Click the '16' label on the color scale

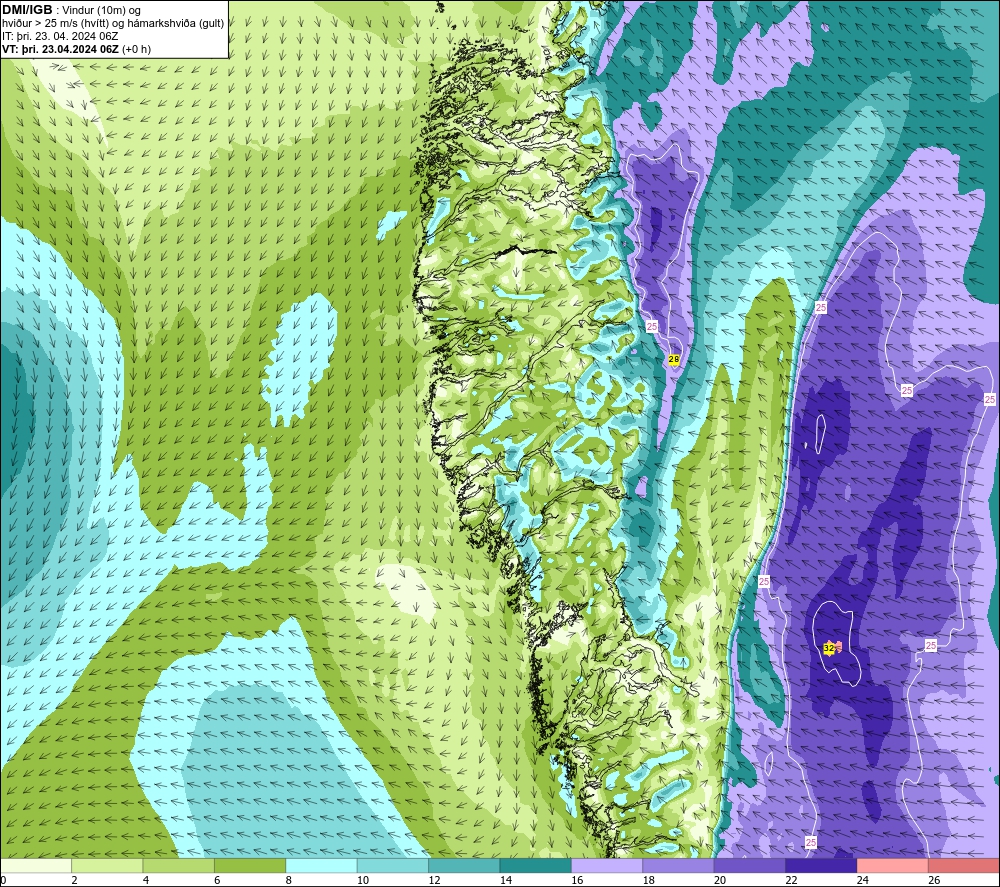pos(577,880)
